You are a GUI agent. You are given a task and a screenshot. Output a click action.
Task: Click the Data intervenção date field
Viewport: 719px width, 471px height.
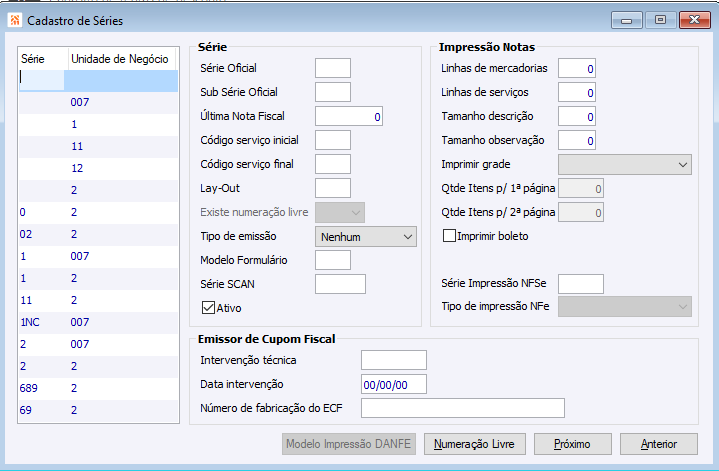(x=393, y=384)
